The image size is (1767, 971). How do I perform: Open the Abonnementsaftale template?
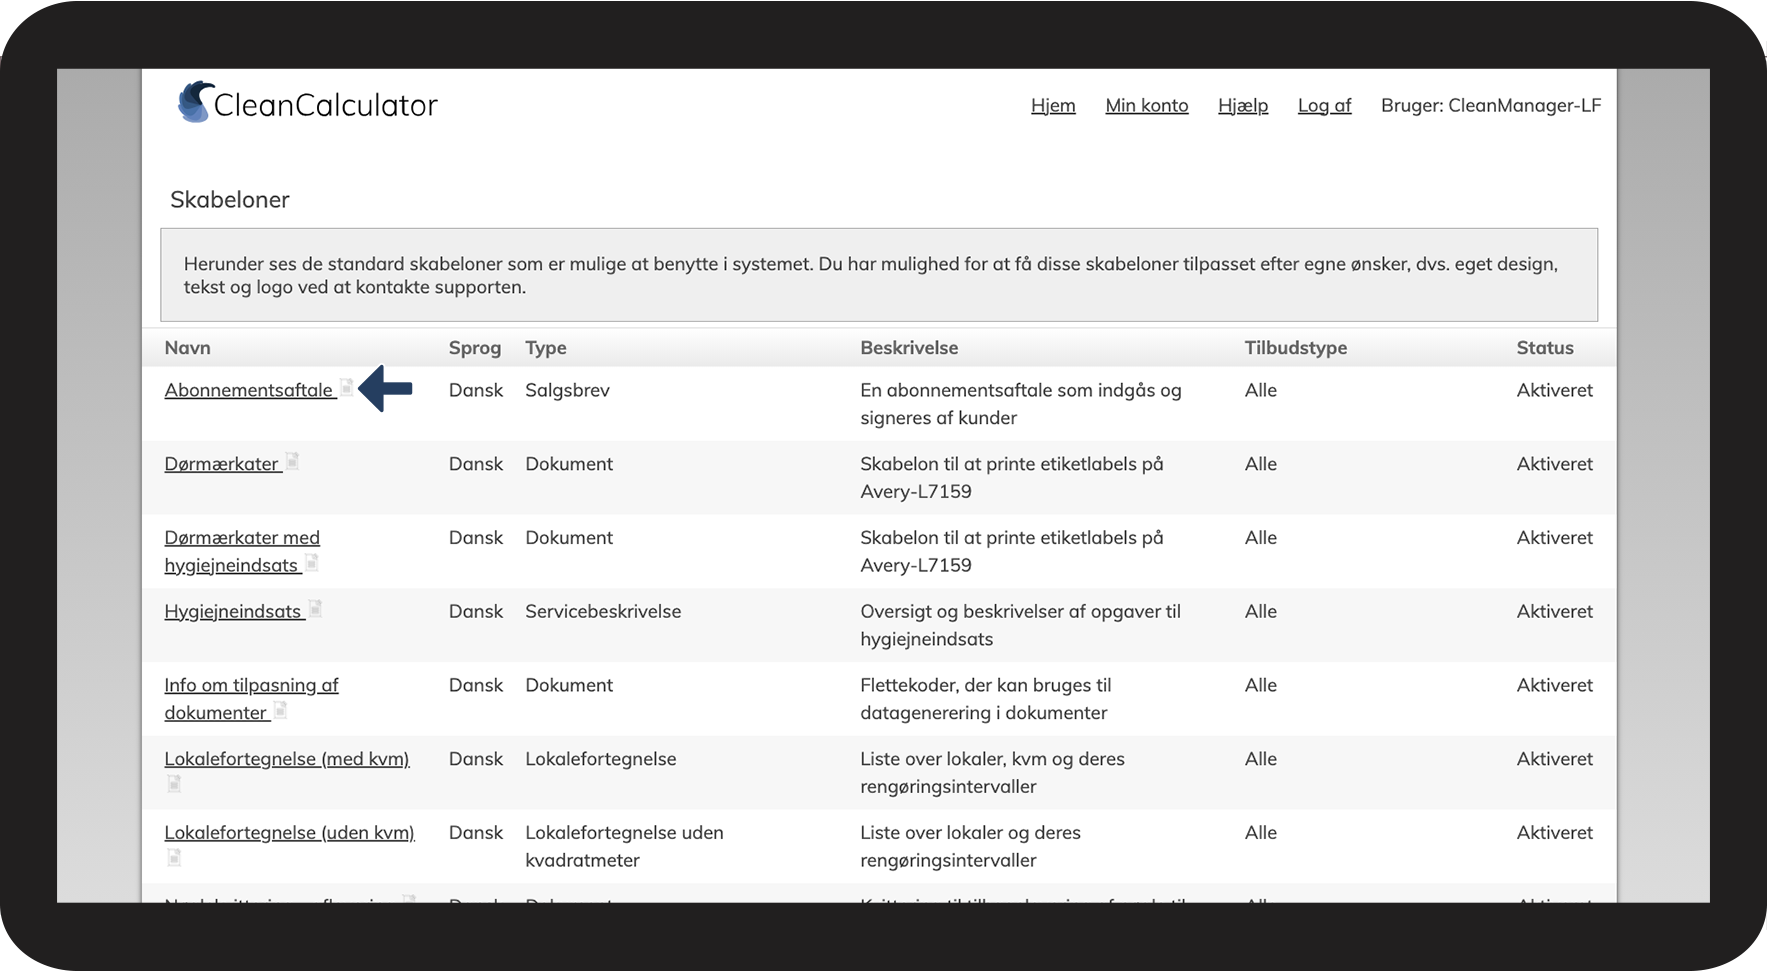pos(248,390)
